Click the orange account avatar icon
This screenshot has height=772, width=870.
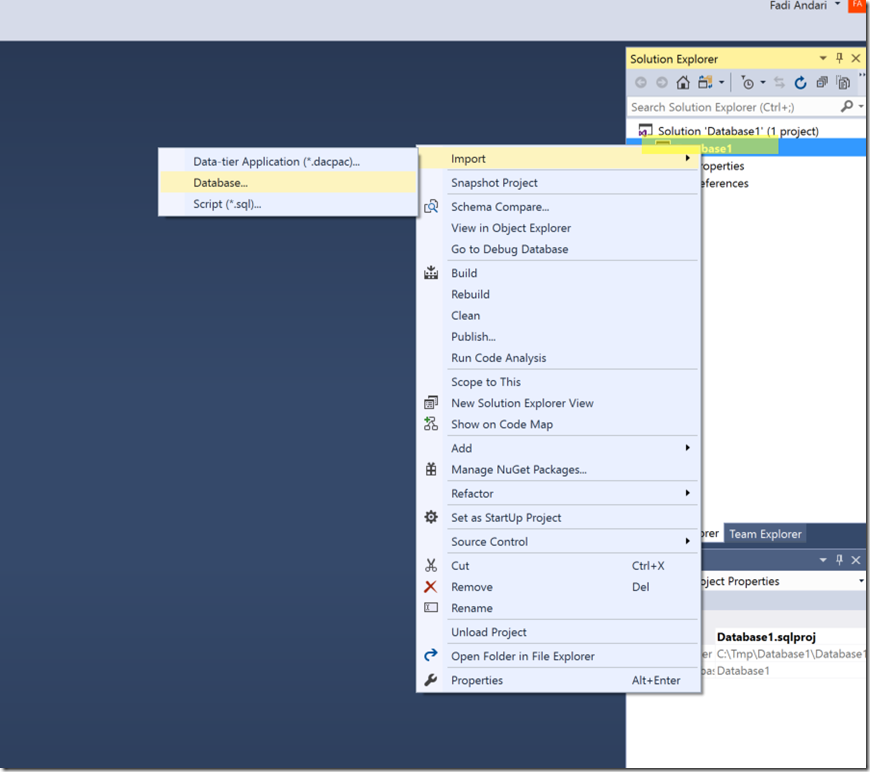[857, 5]
